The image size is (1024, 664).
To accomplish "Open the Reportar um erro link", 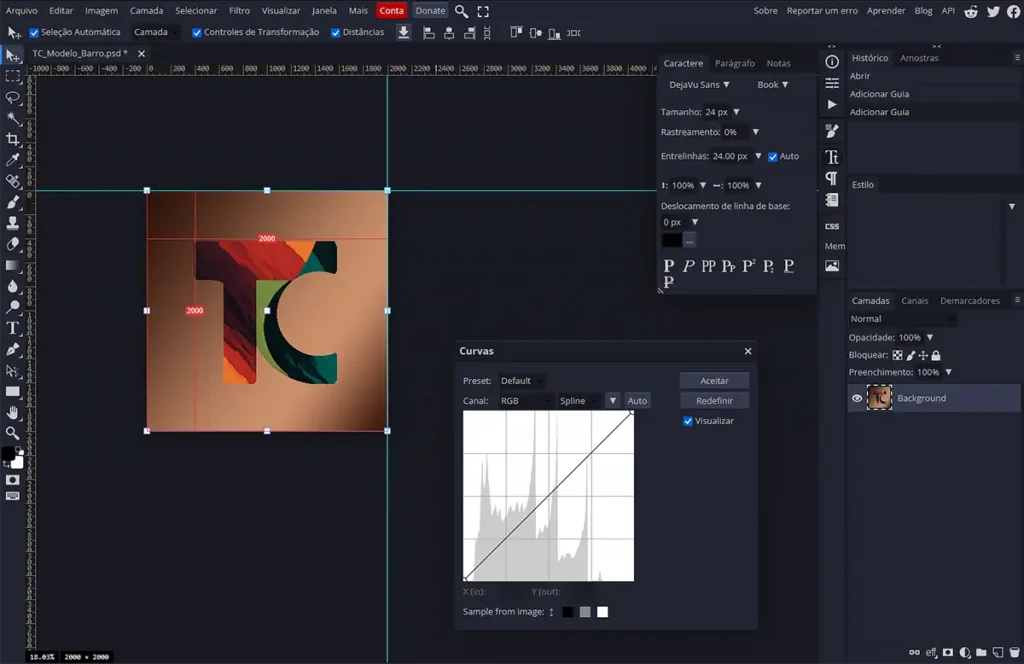I will pos(822,10).
